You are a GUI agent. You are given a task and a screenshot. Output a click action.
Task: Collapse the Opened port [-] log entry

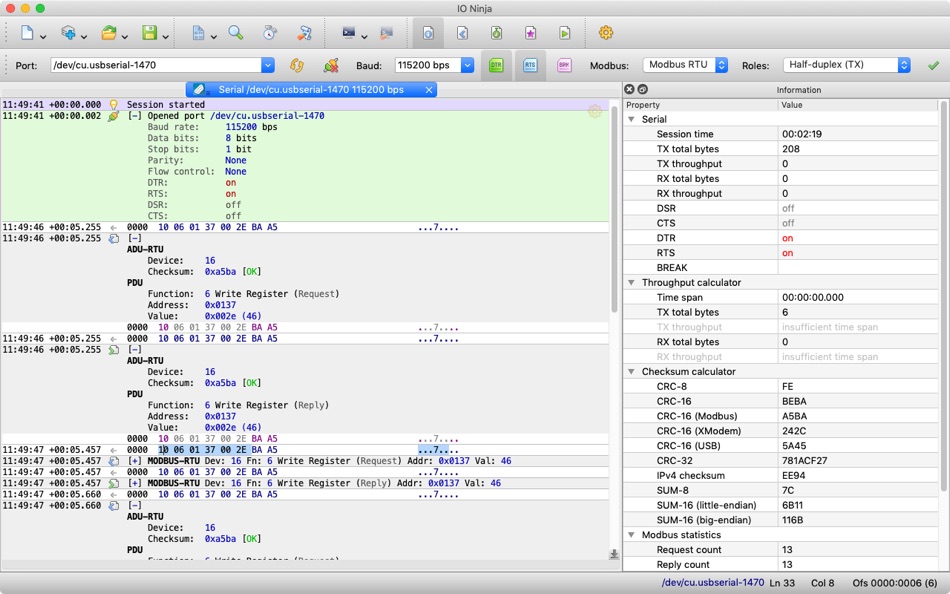pyautogui.click(x=135, y=116)
